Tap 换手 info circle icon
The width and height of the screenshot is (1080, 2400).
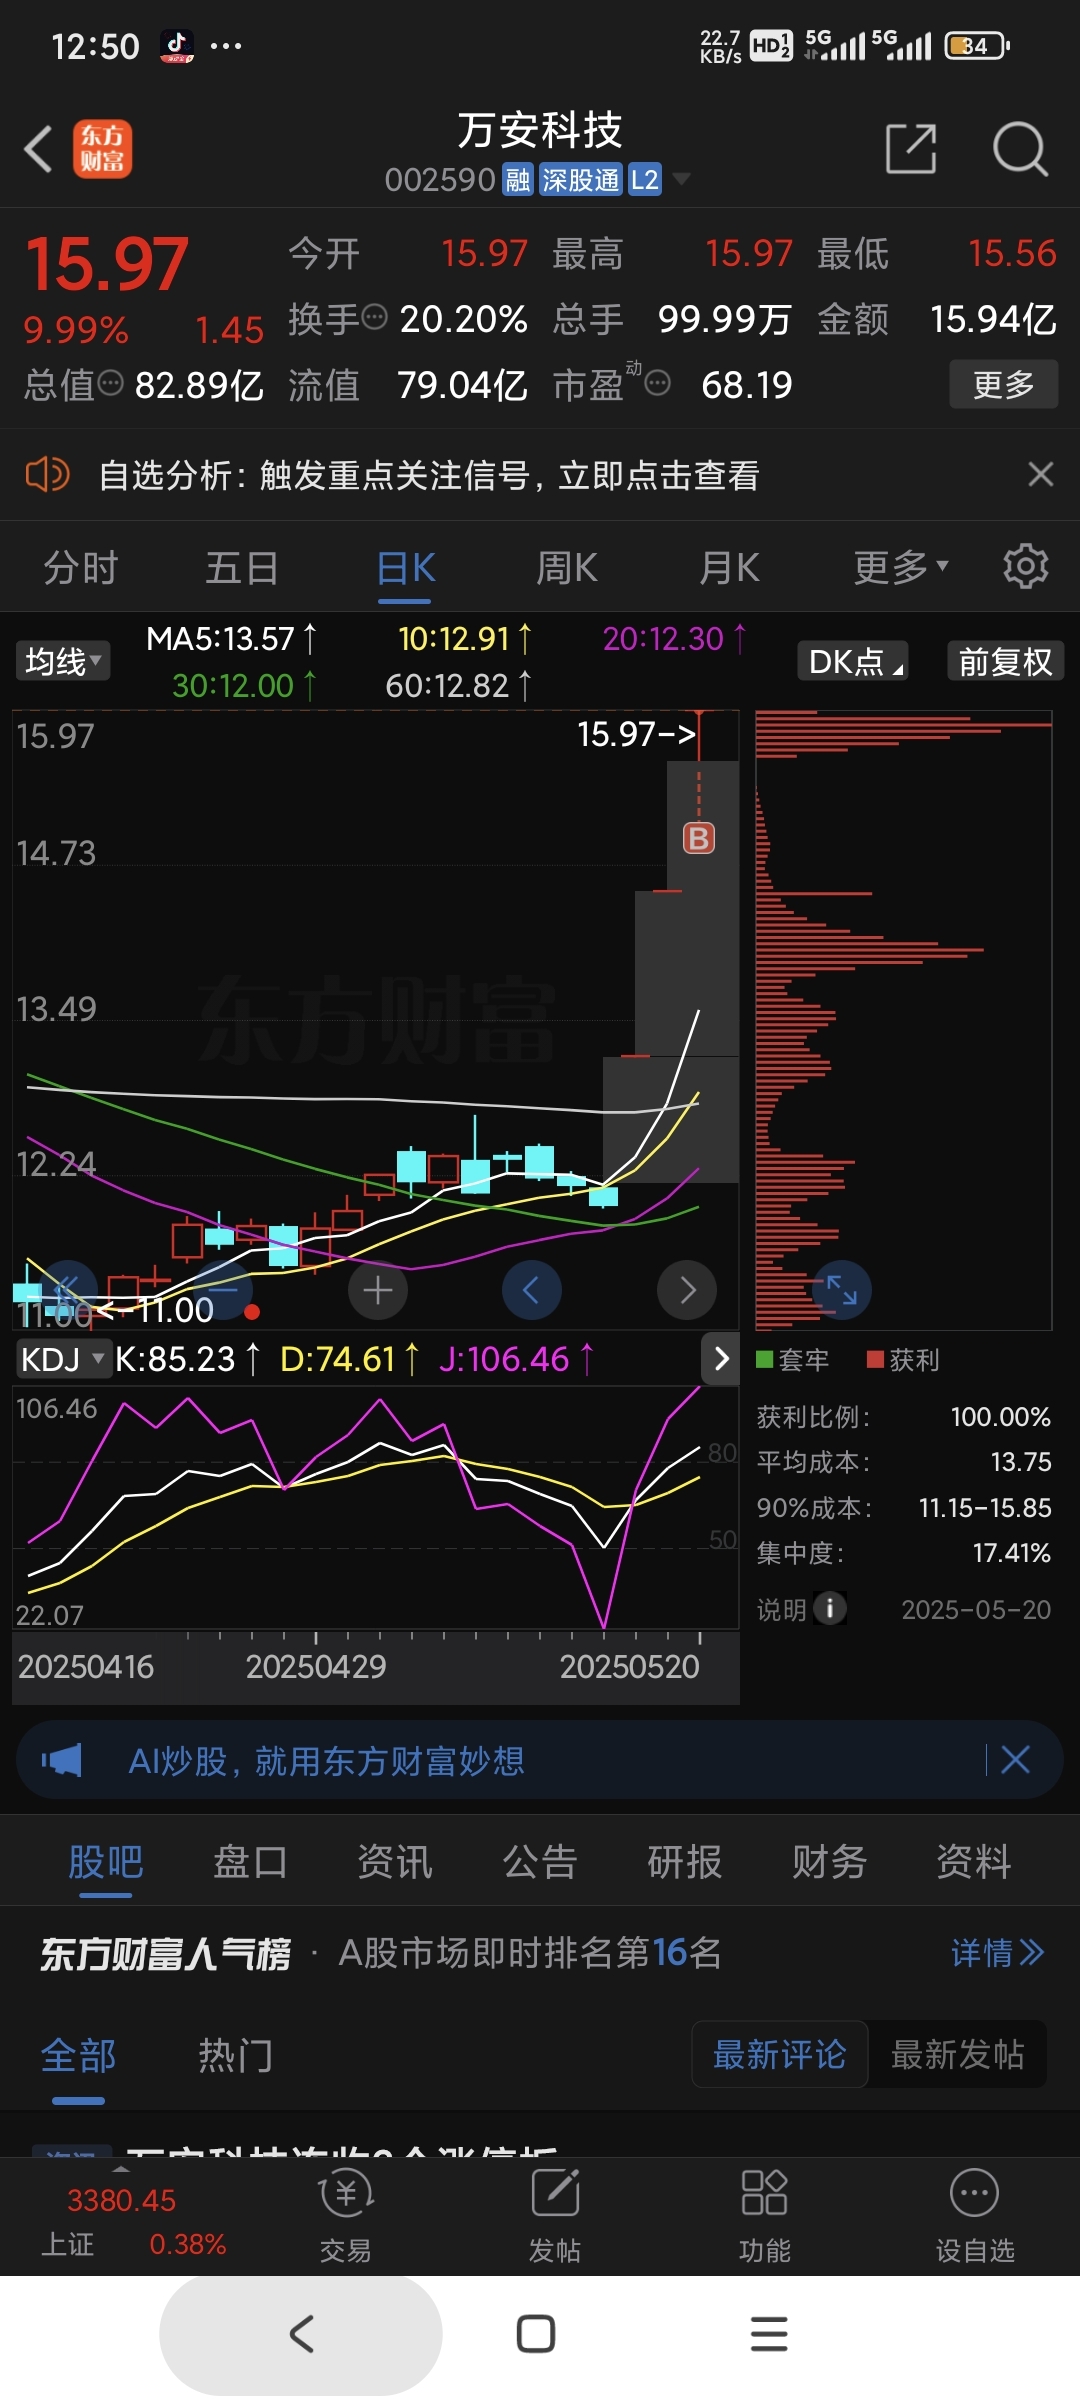(x=374, y=318)
